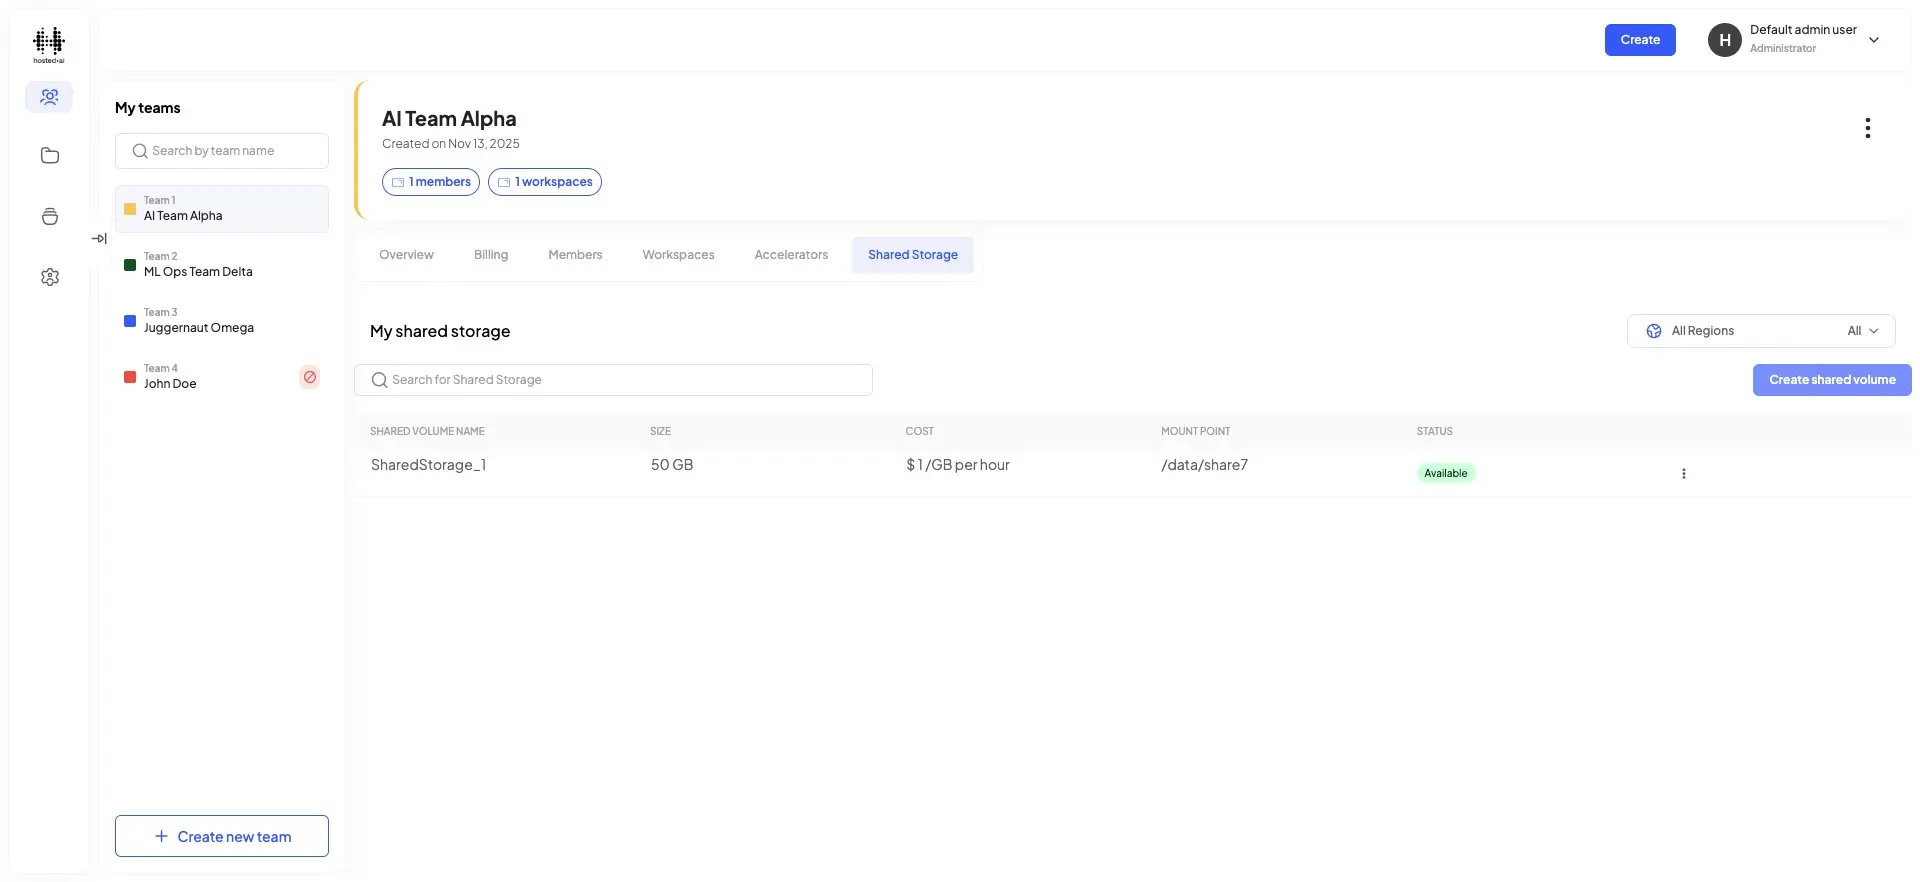Image resolution: width=1920 pixels, height=882 pixels.
Task: Select the Shared Storage tab
Action: pyautogui.click(x=913, y=255)
